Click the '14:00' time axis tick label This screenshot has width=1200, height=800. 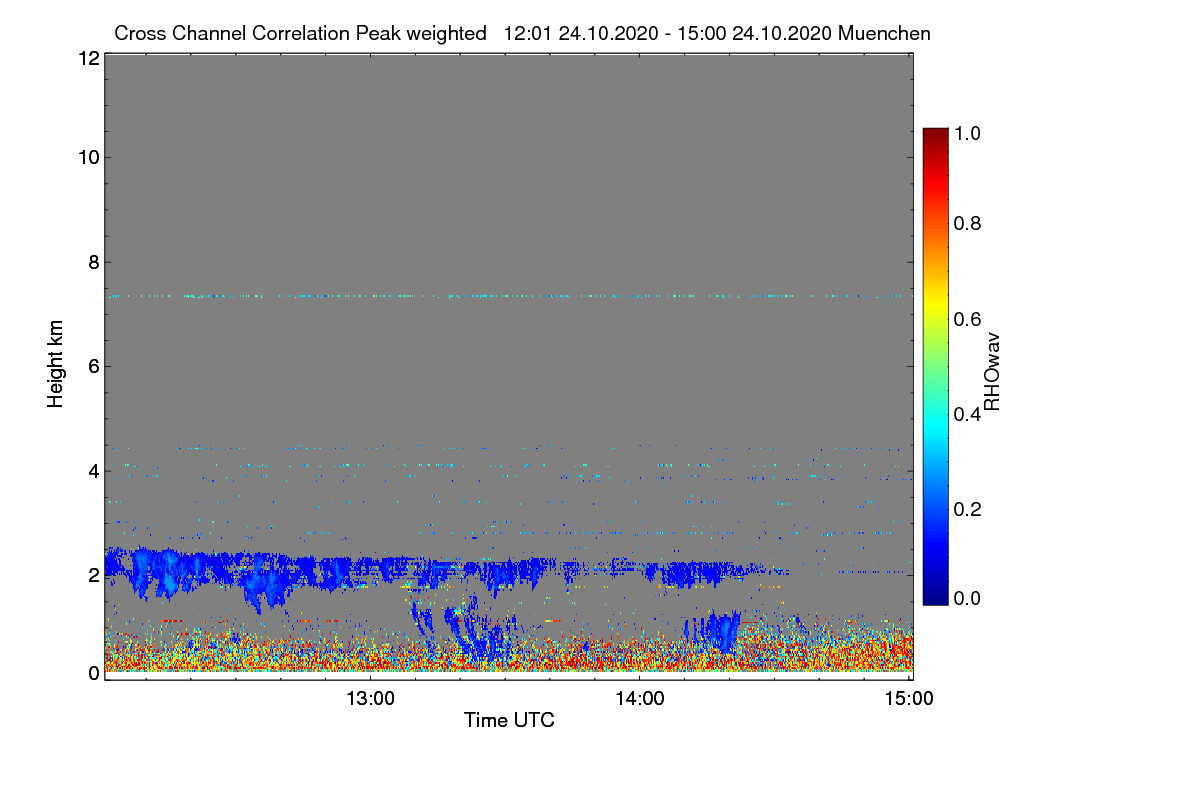click(x=640, y=698)
